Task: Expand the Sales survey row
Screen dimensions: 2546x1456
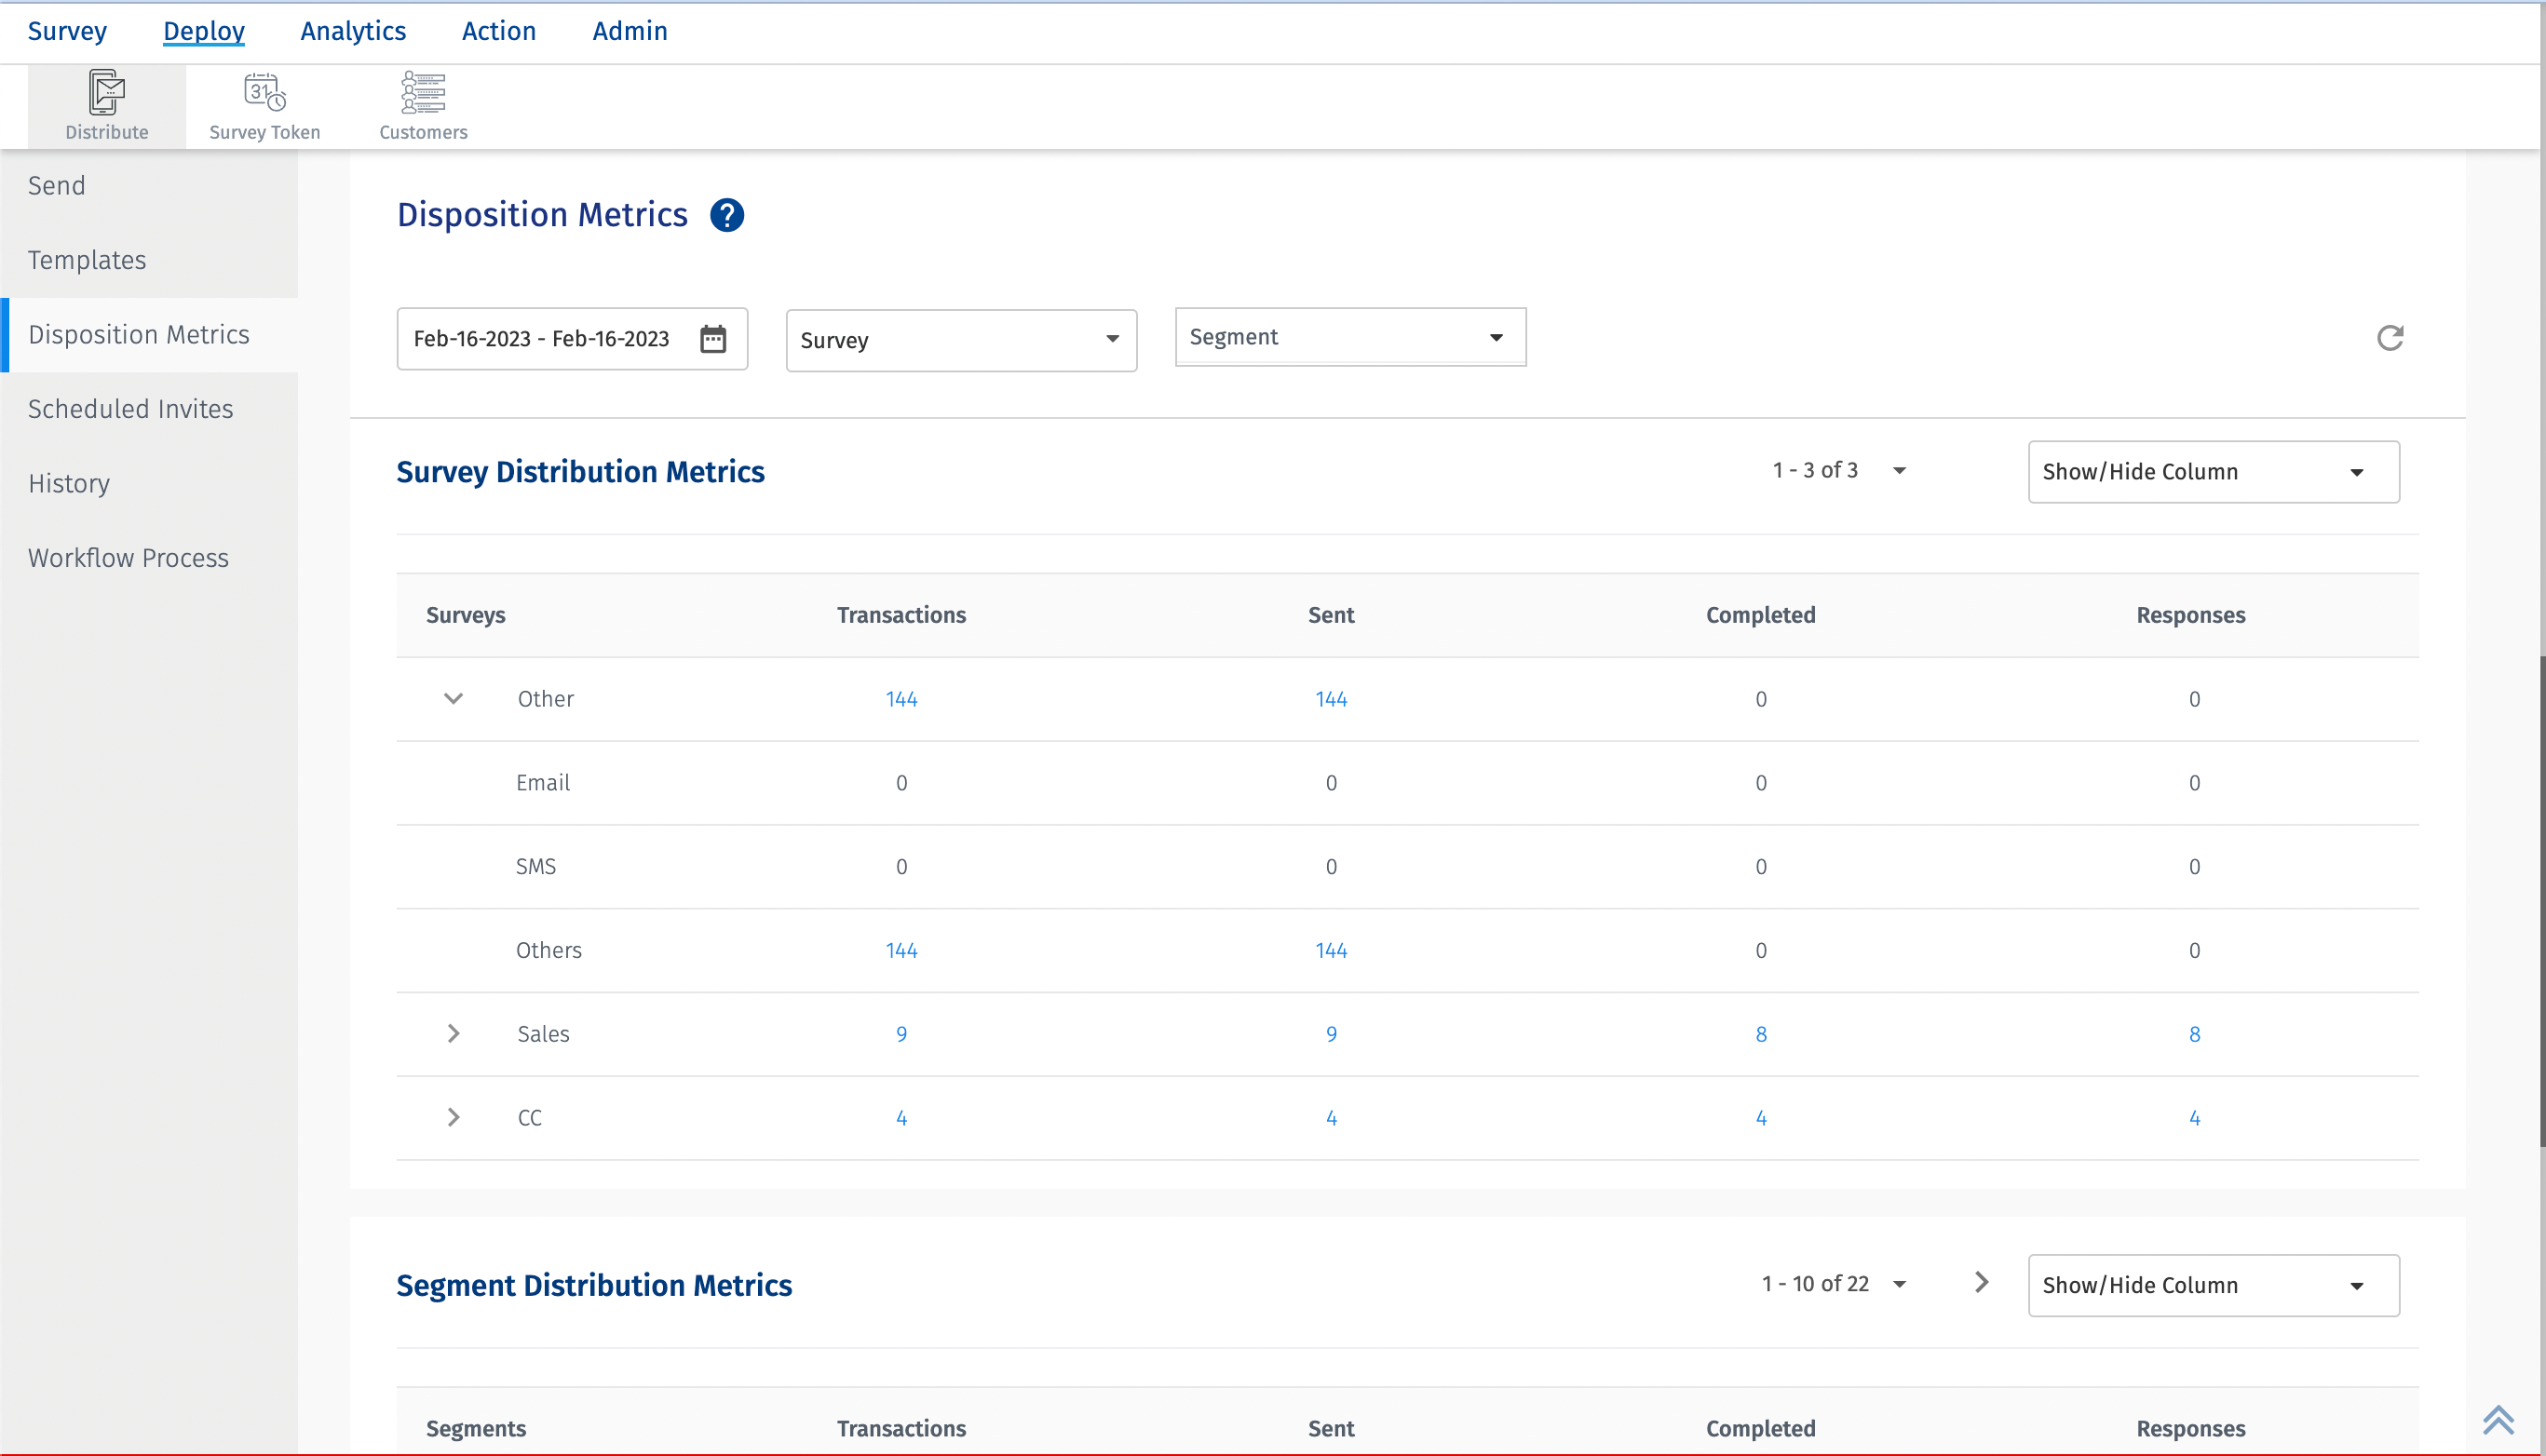Action: [453, 1033]
